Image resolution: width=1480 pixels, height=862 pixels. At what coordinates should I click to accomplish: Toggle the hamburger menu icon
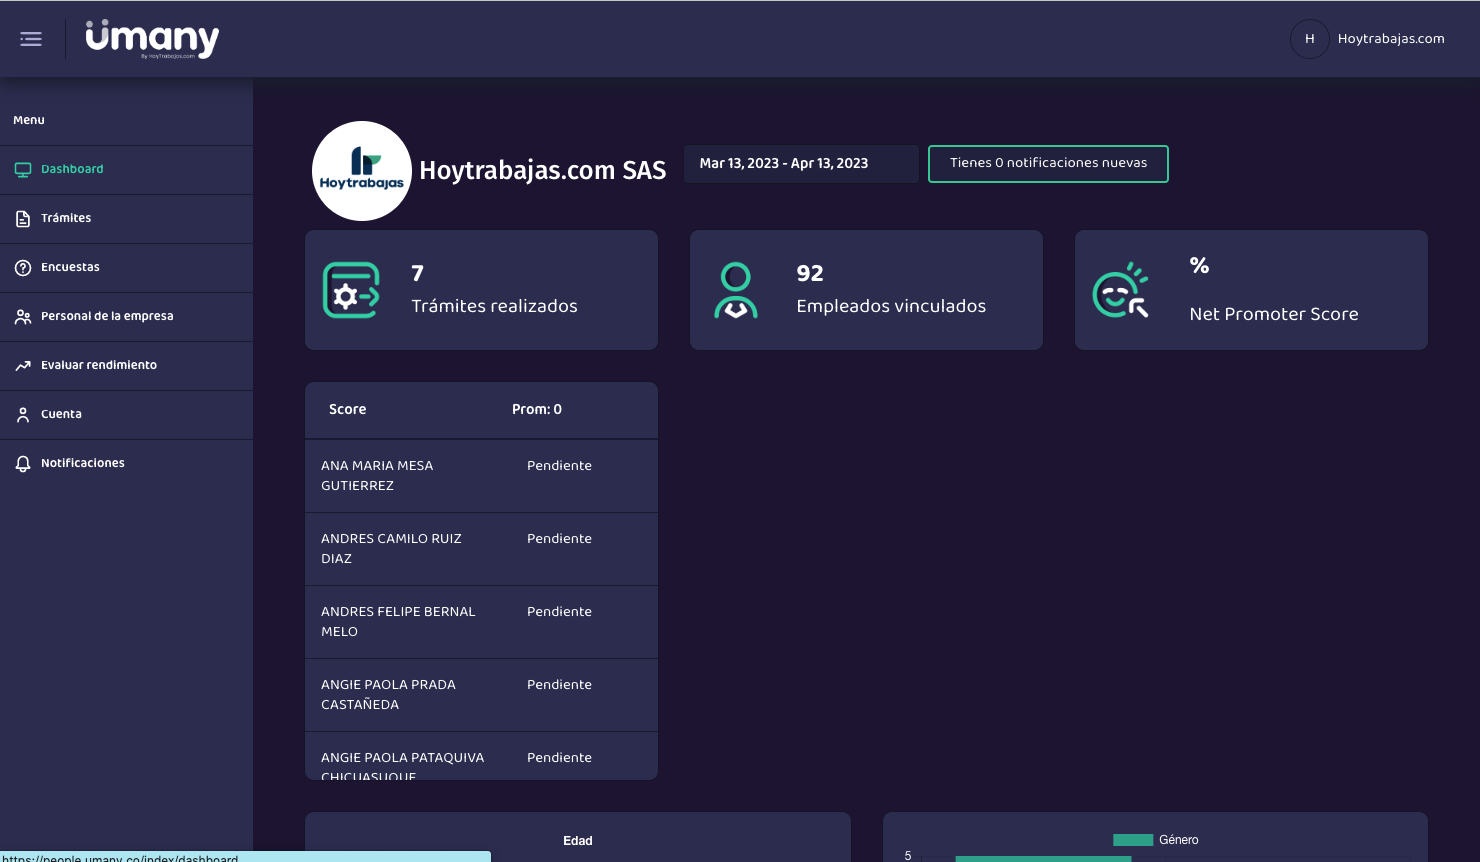pos(31,39)
